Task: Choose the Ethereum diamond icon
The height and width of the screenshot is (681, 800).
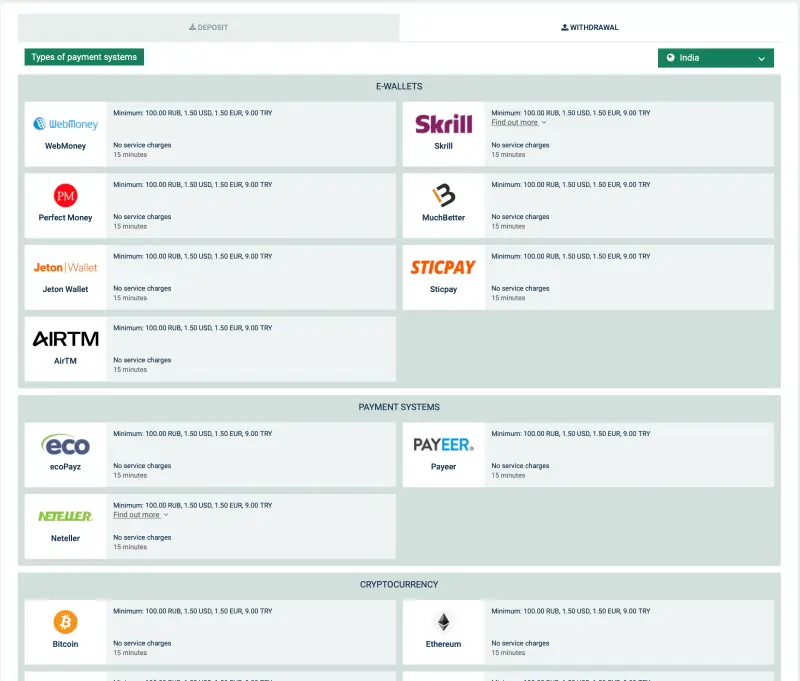Action: (x=443, y=622)
